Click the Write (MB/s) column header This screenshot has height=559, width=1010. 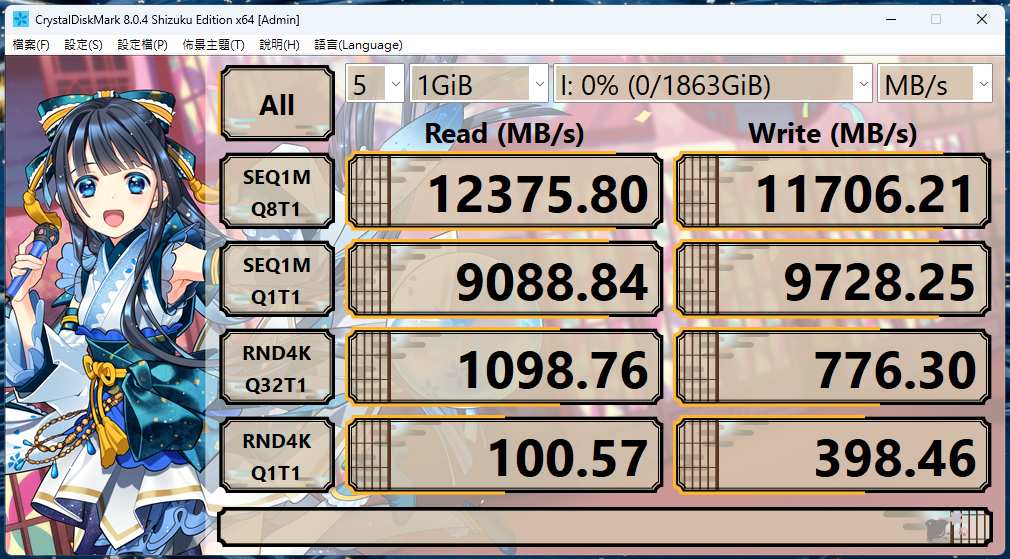(x=832, y=133)
